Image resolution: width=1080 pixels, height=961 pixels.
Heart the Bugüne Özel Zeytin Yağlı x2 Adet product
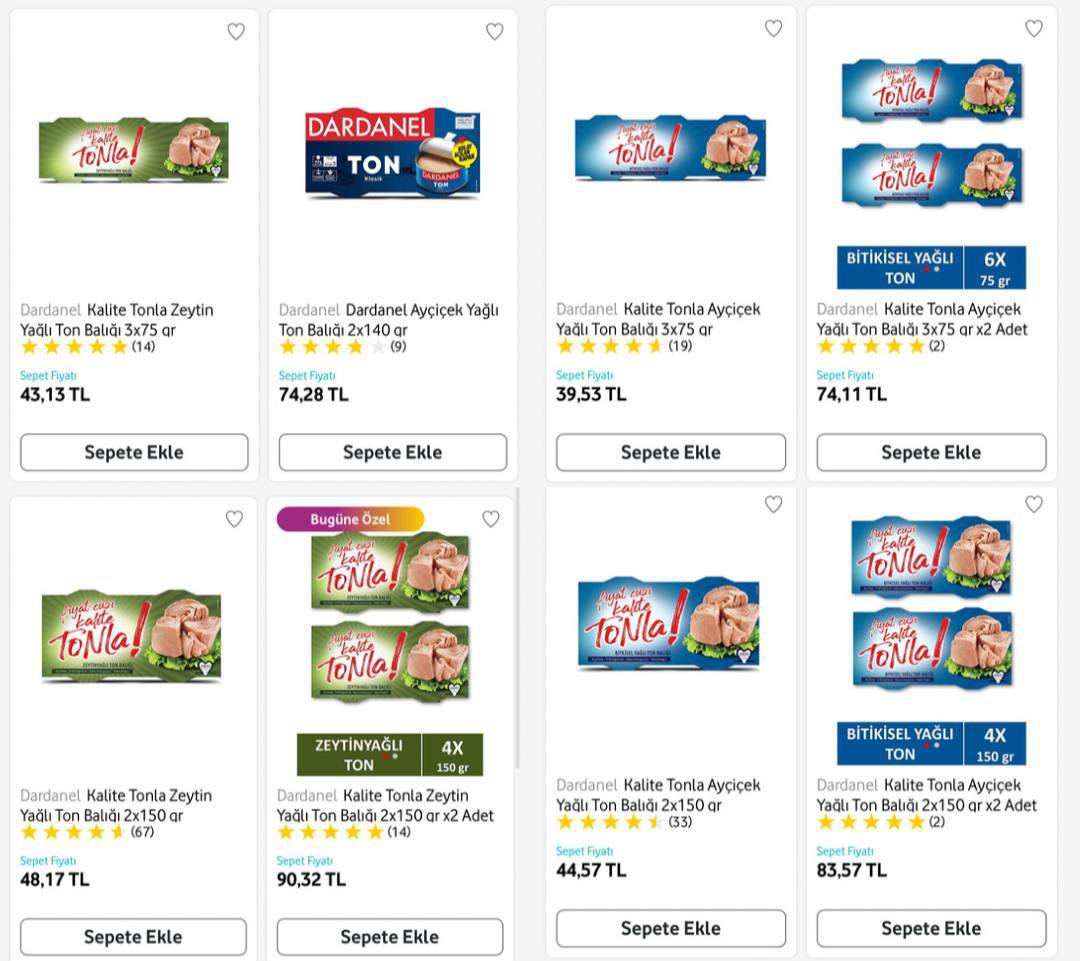(x=491, y=519)
